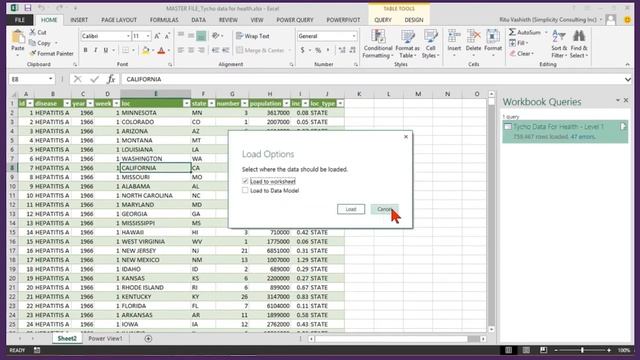Switch to the POWER QUERY ribbon tab
The height and width of the screenshot is (360, 640).
[295, 20]
